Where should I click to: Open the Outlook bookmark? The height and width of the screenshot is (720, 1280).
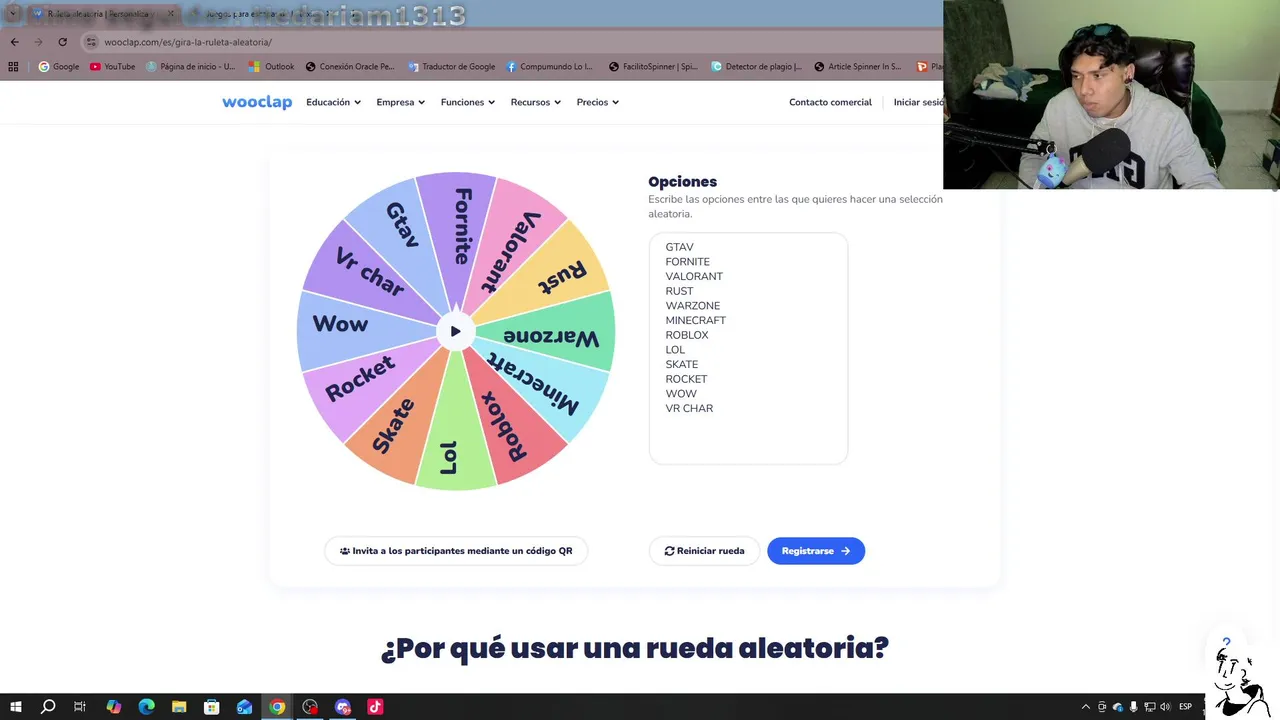pos(272,67)
